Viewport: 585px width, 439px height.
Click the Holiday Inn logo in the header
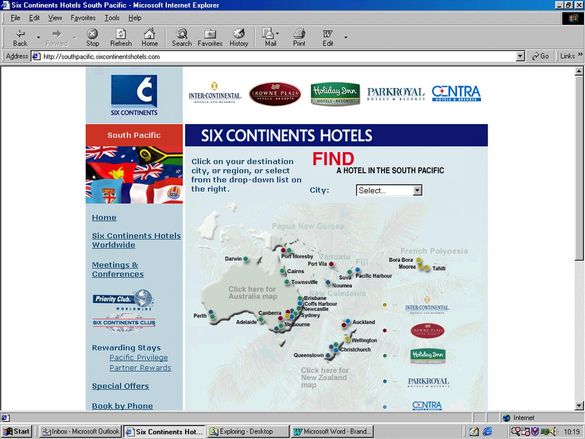pos(335,94)
